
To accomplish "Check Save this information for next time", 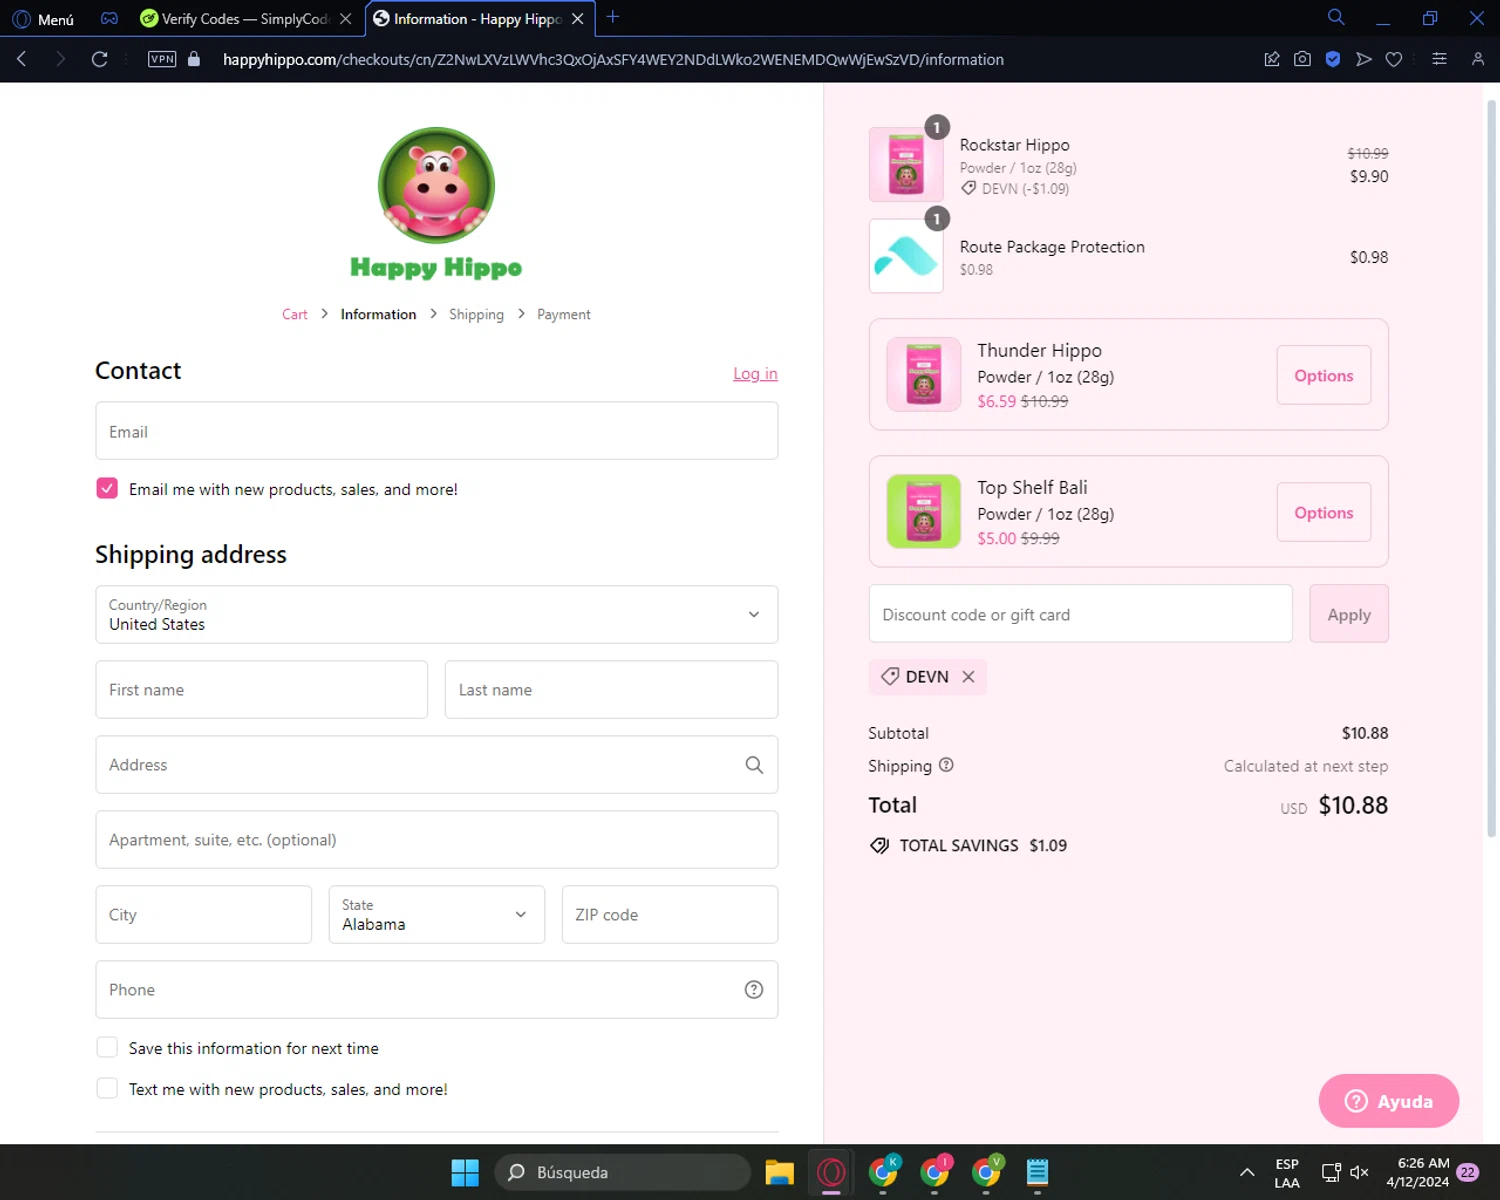I will [107, 1047].
